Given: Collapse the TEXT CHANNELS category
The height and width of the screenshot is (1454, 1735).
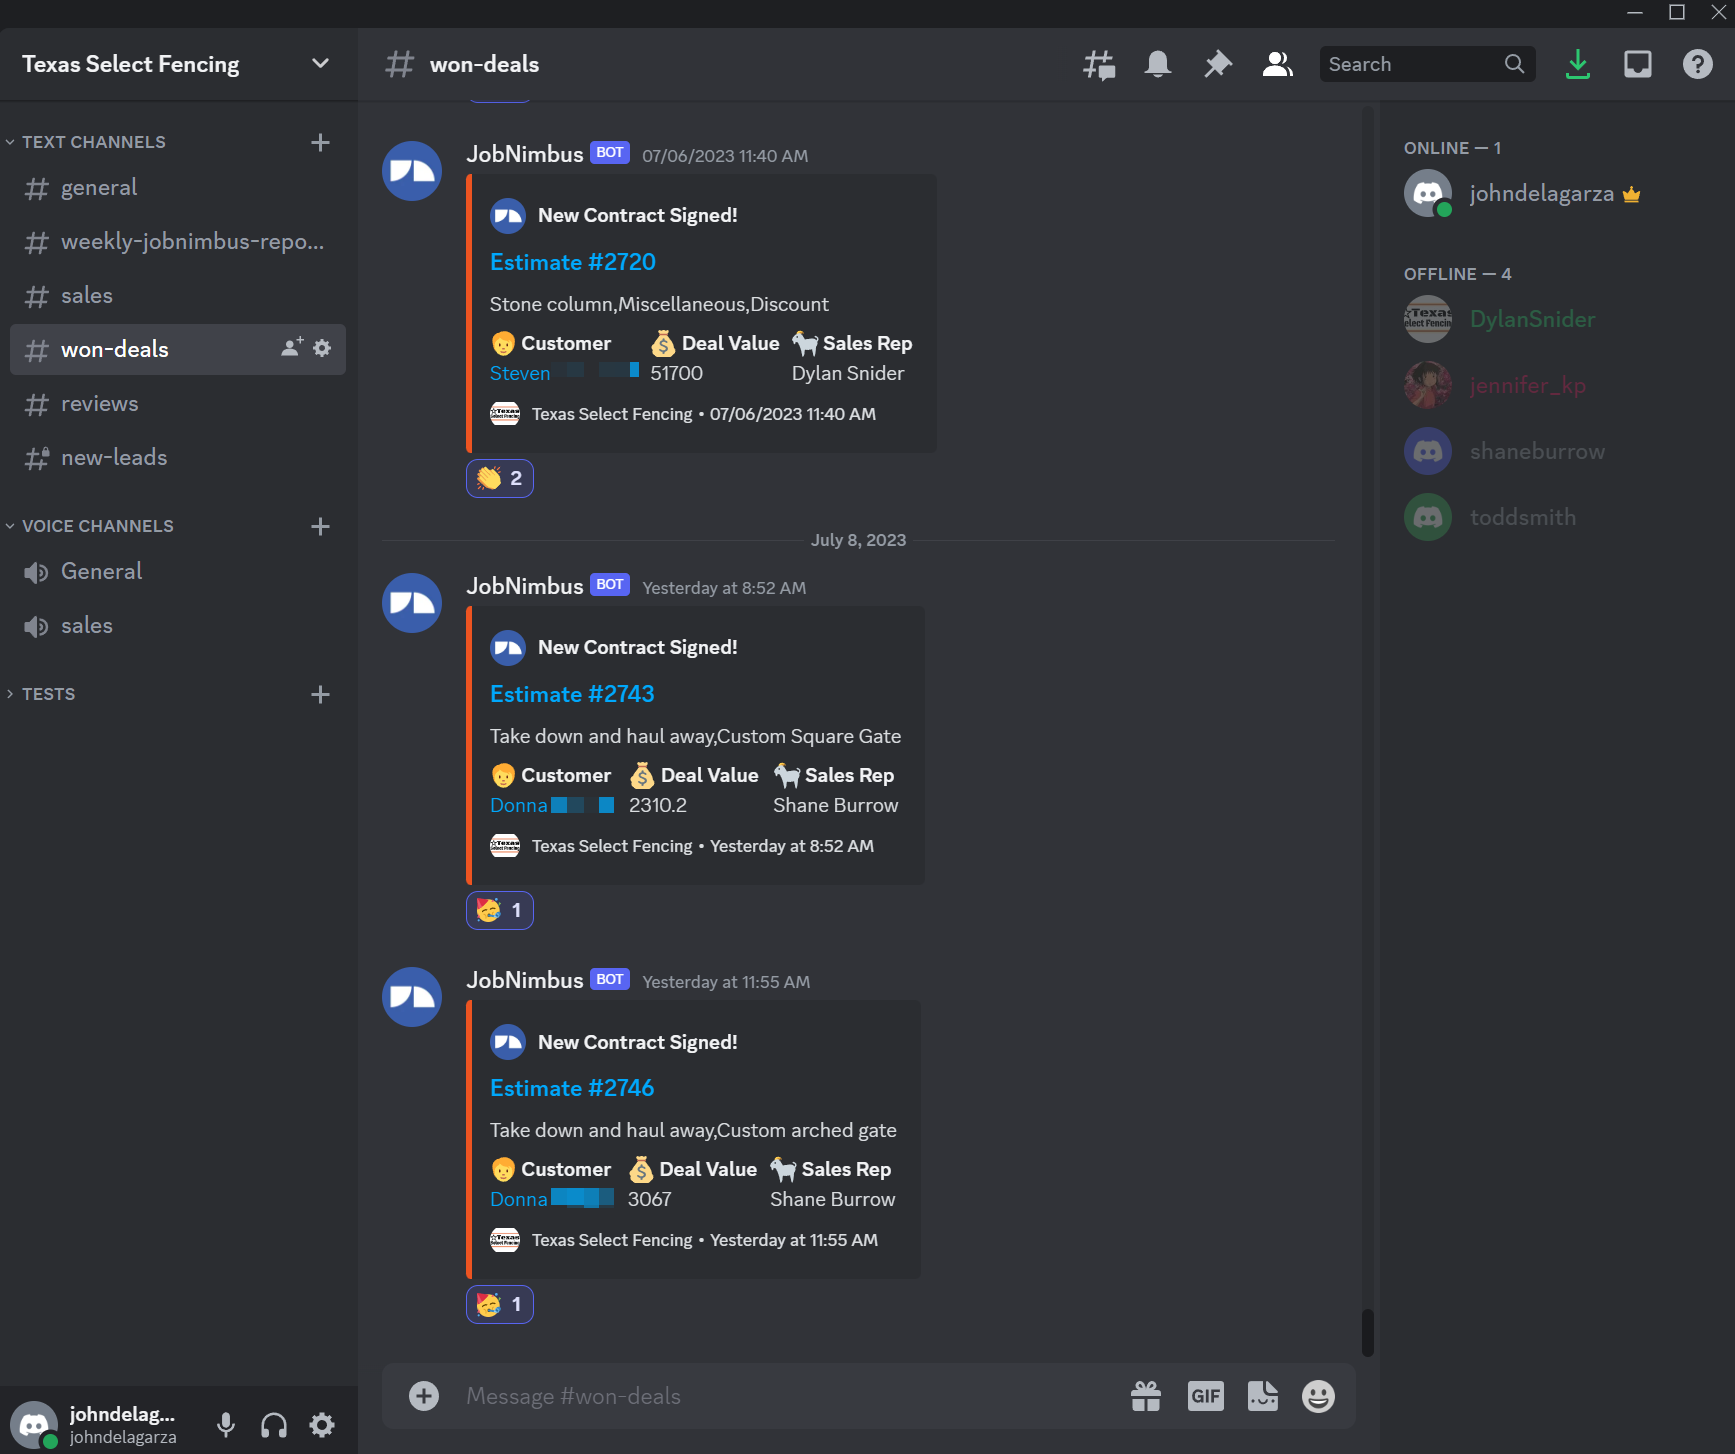Looking at the screenshot, I should point(93,141).
